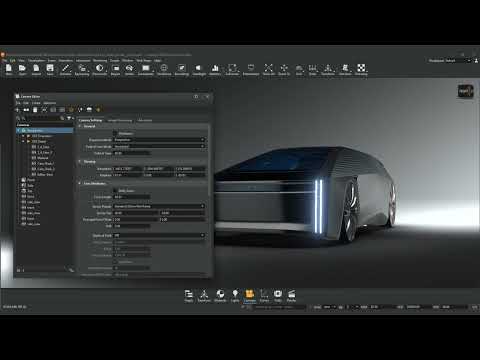The width and height of the screenshot is (480, 360).
Task: Open the Field of View Mode dropdown
Action: click(159, 146)
